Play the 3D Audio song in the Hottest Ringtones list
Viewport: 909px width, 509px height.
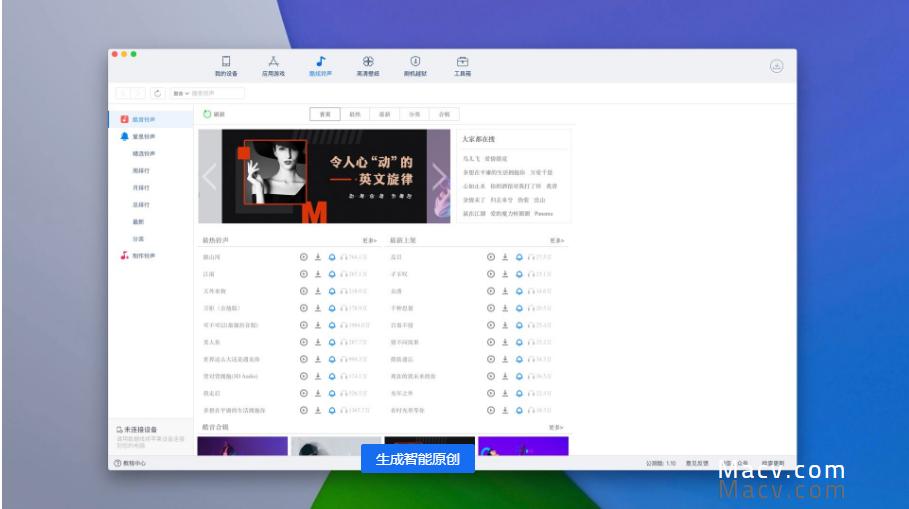click(x=304, y=376)
